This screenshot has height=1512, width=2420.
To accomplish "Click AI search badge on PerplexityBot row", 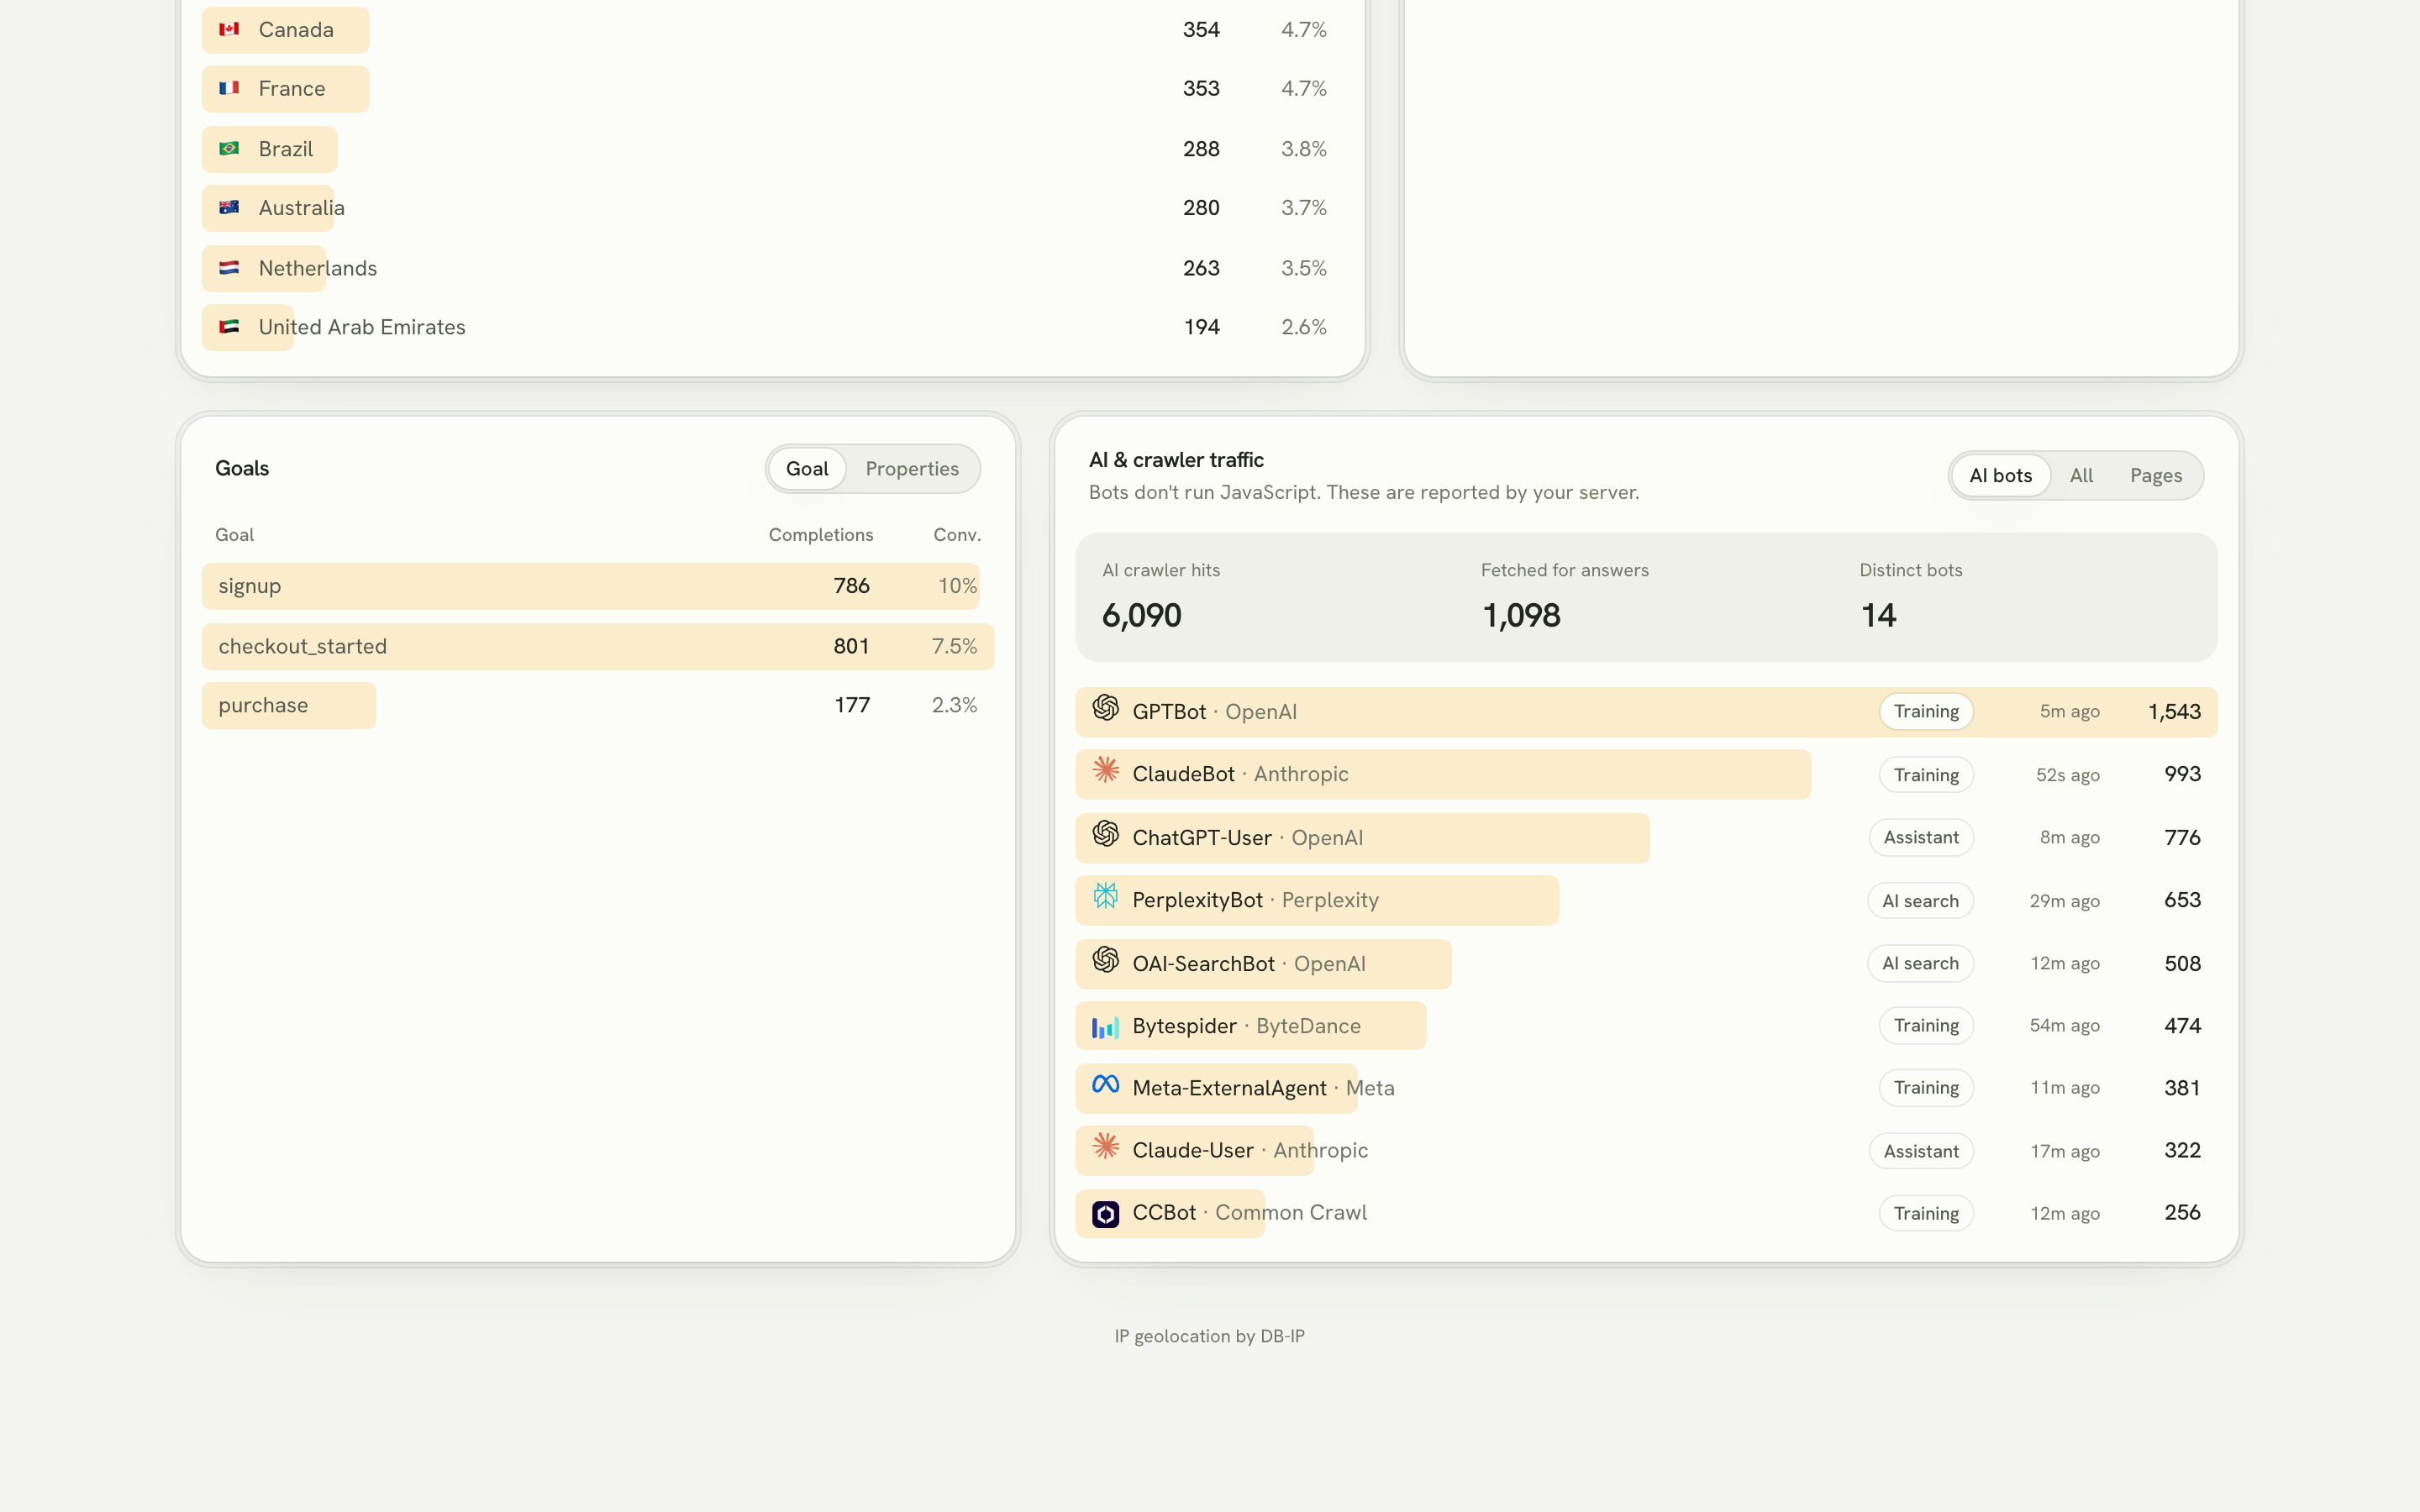I will (1920, 901).
